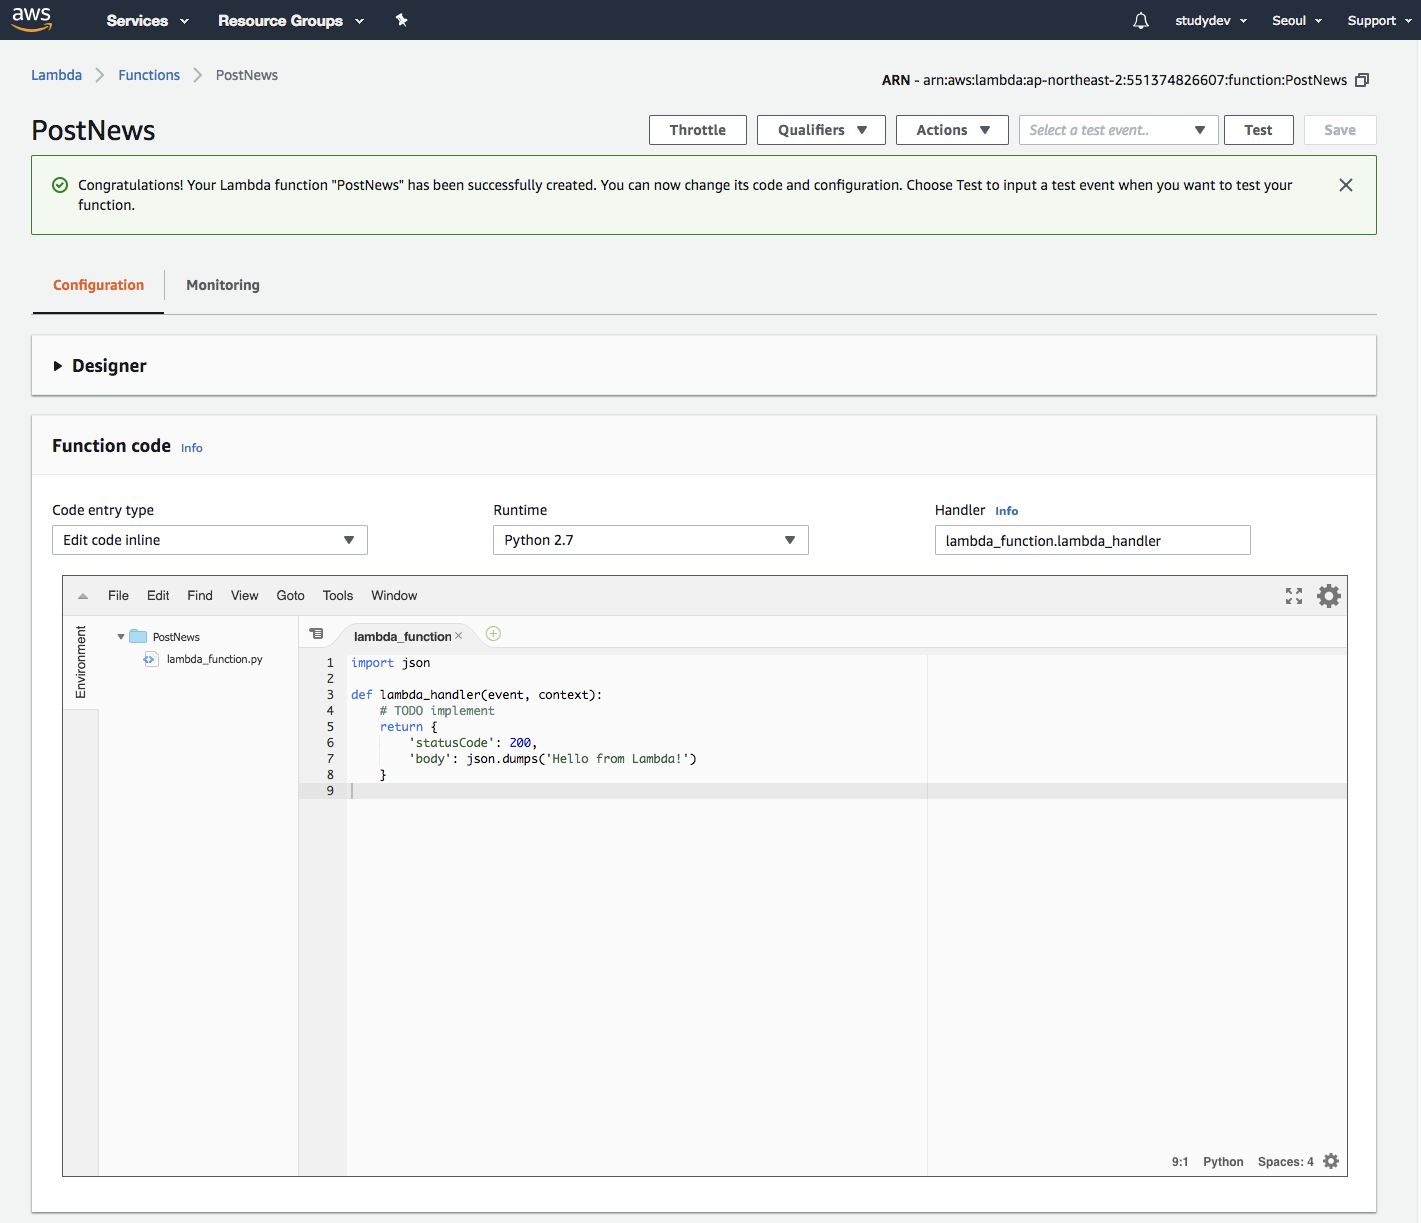Click the Throttle button
The image size is (1421, 1223).
(x=698, y=130)
